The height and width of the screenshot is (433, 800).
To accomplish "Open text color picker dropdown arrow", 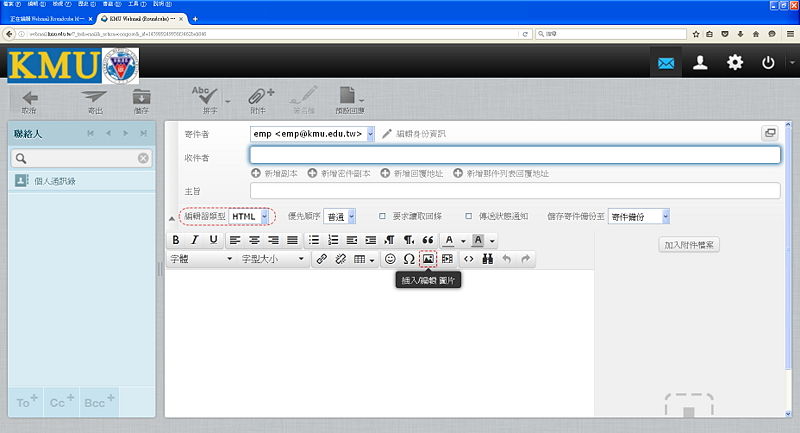I will point(463,241).
